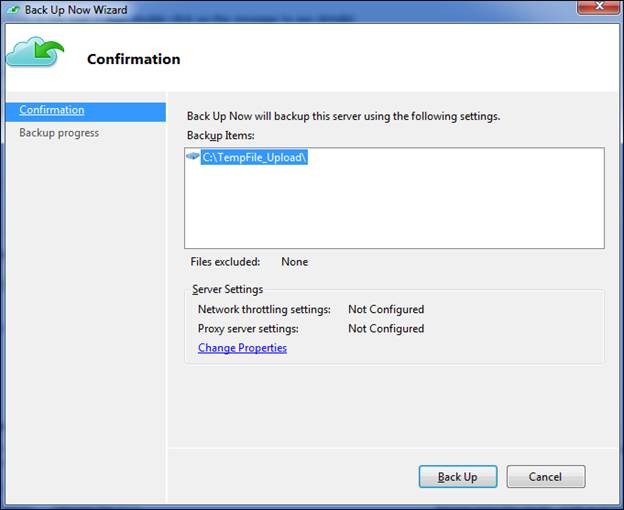Select the Confirmation step in the sidebar

pos(52,110)
